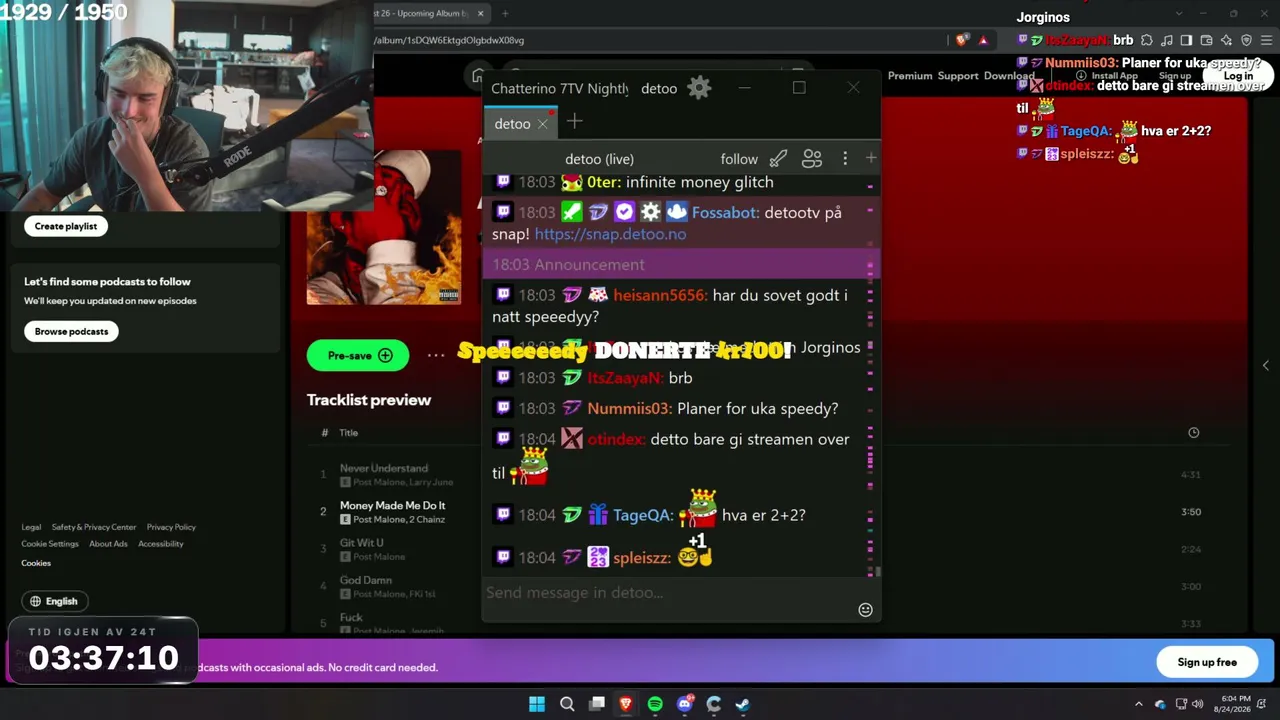This screenshot has height=720, width=1280.
Task: Click username Fossabot in chat
Action: pos(726,212)
